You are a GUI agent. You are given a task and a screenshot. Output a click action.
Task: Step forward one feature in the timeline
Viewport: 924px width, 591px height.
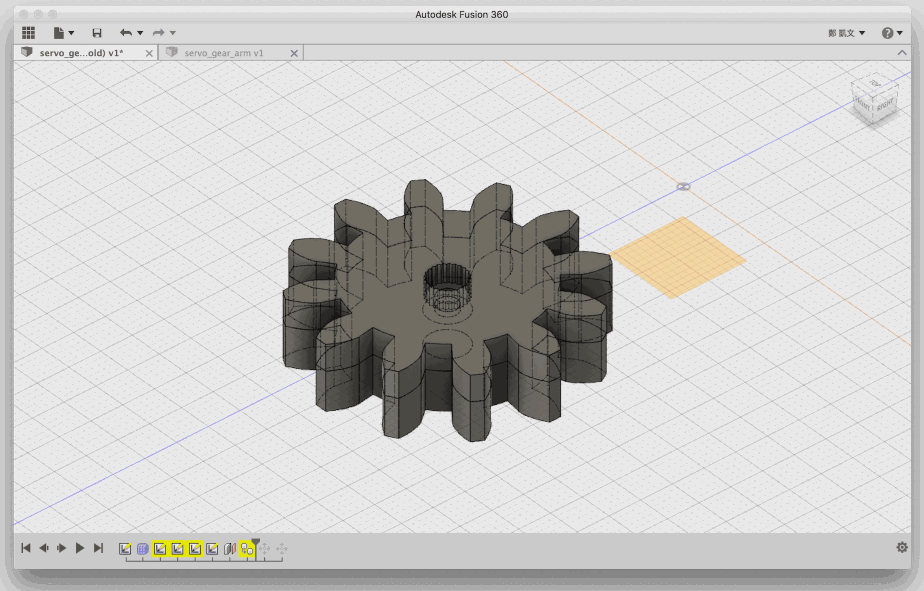pos(61,548)
